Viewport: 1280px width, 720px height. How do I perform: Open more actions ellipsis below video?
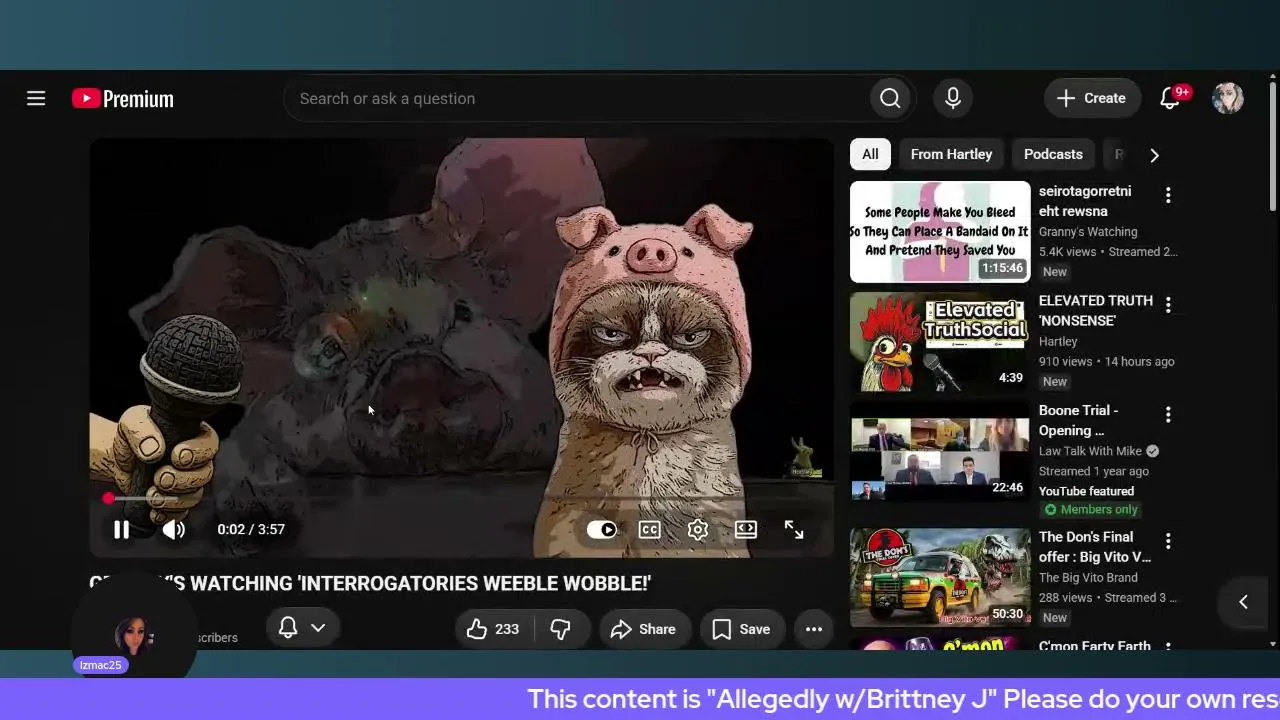click(814, 629)
